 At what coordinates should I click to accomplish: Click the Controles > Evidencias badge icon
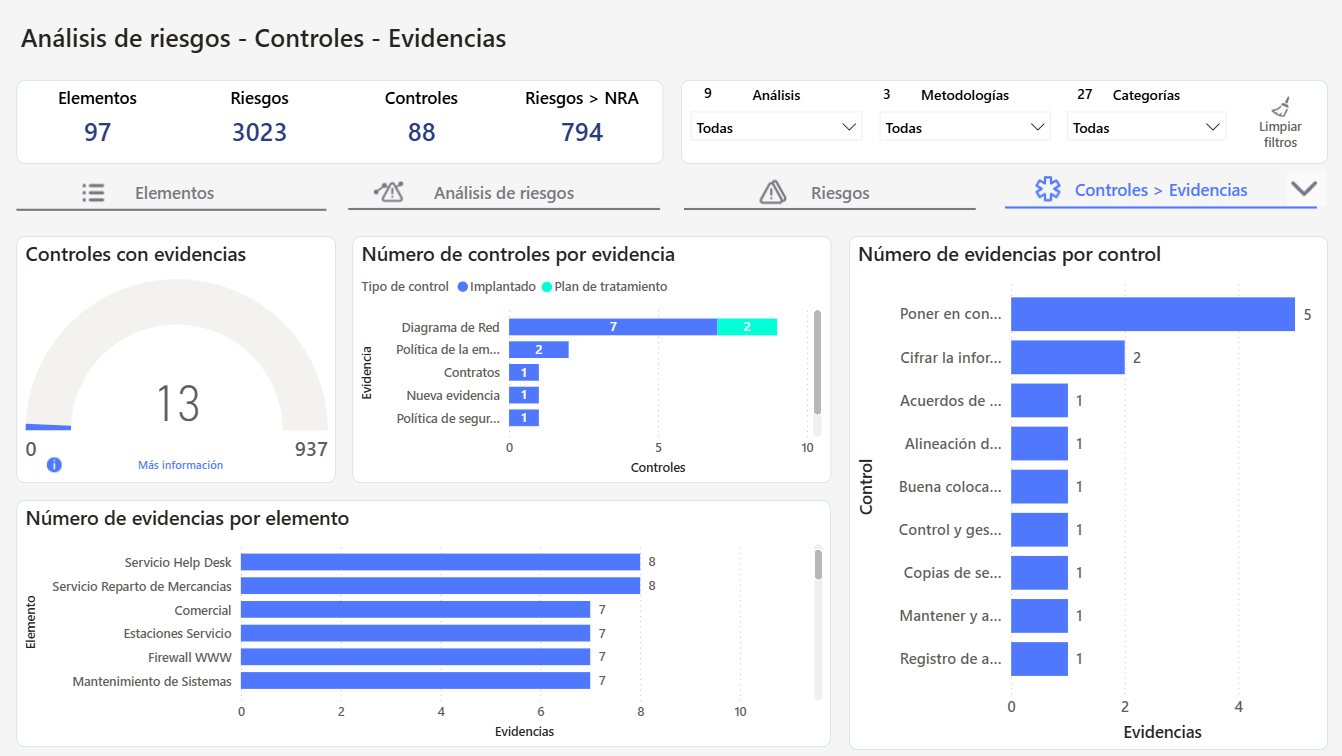pos(1047,190)
